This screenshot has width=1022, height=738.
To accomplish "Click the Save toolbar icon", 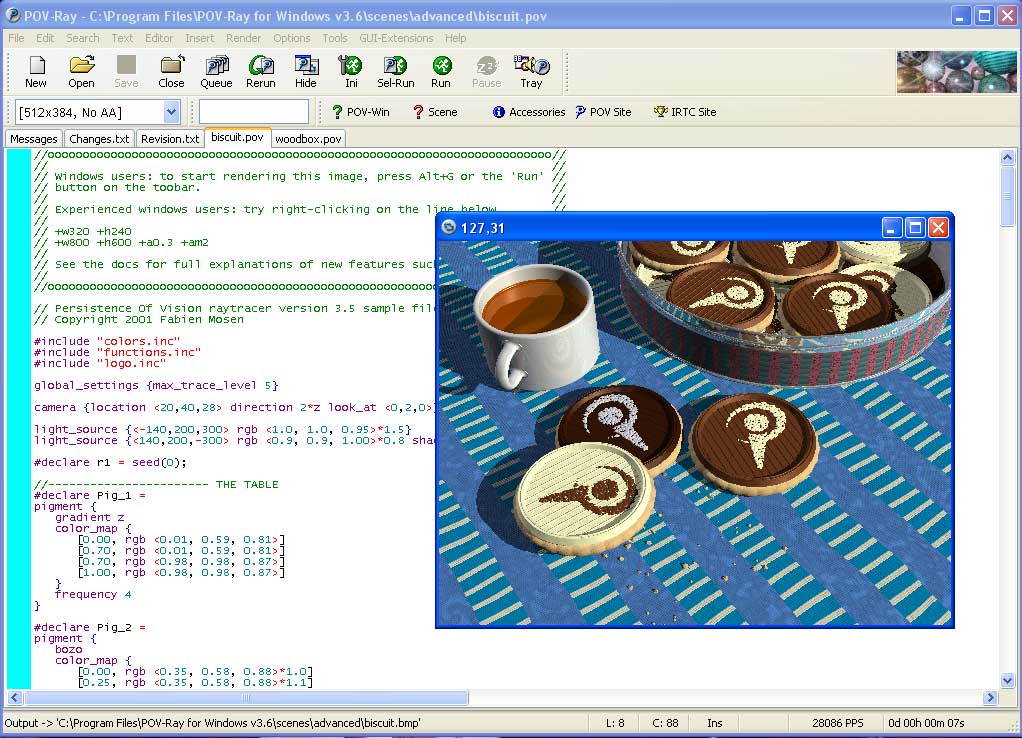I will pos(126,71).
